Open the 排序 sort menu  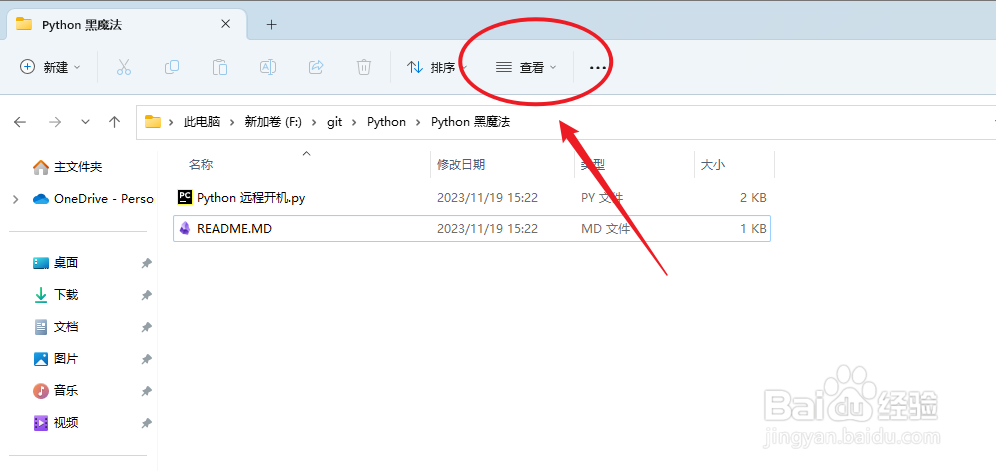[x=437, y=67]
